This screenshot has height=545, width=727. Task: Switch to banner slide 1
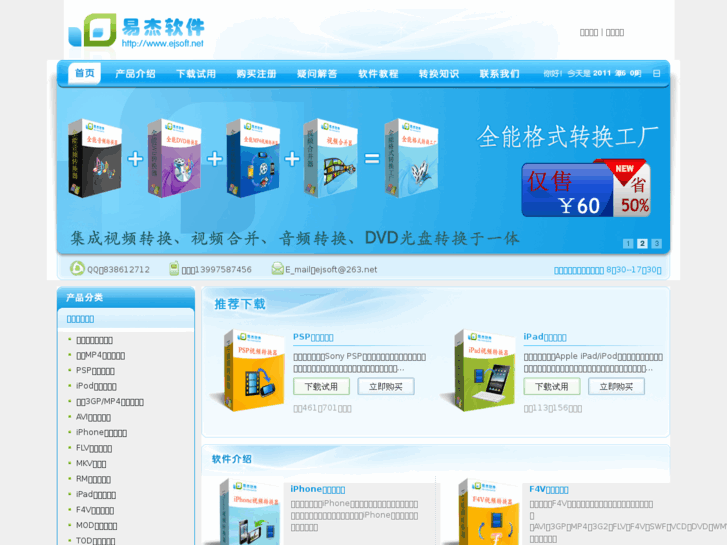628,244
